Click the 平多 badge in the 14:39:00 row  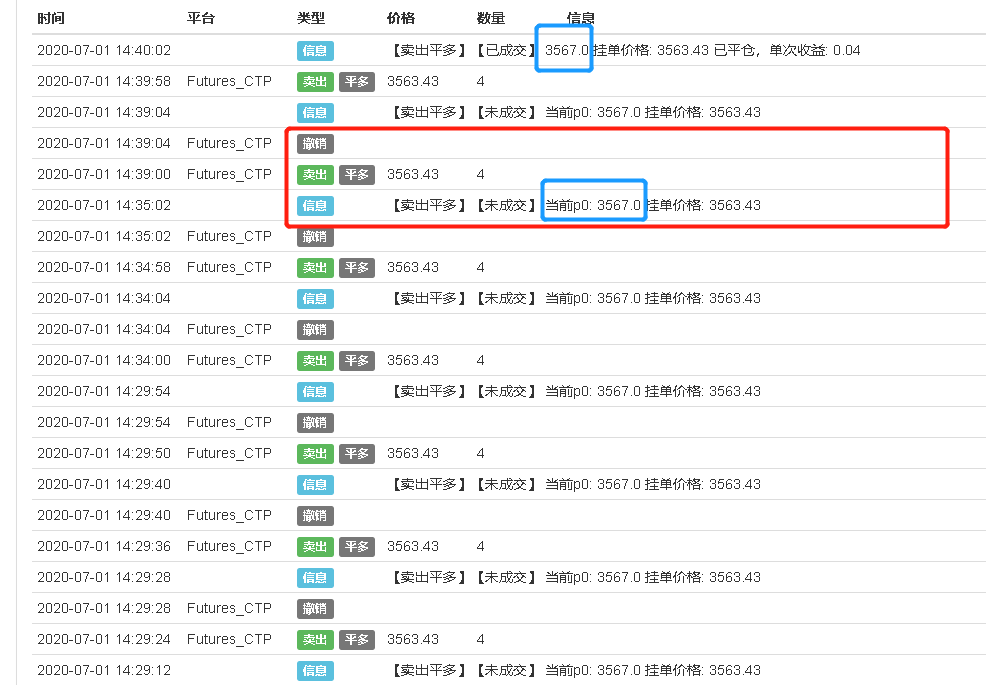click(x=356, y=174)
